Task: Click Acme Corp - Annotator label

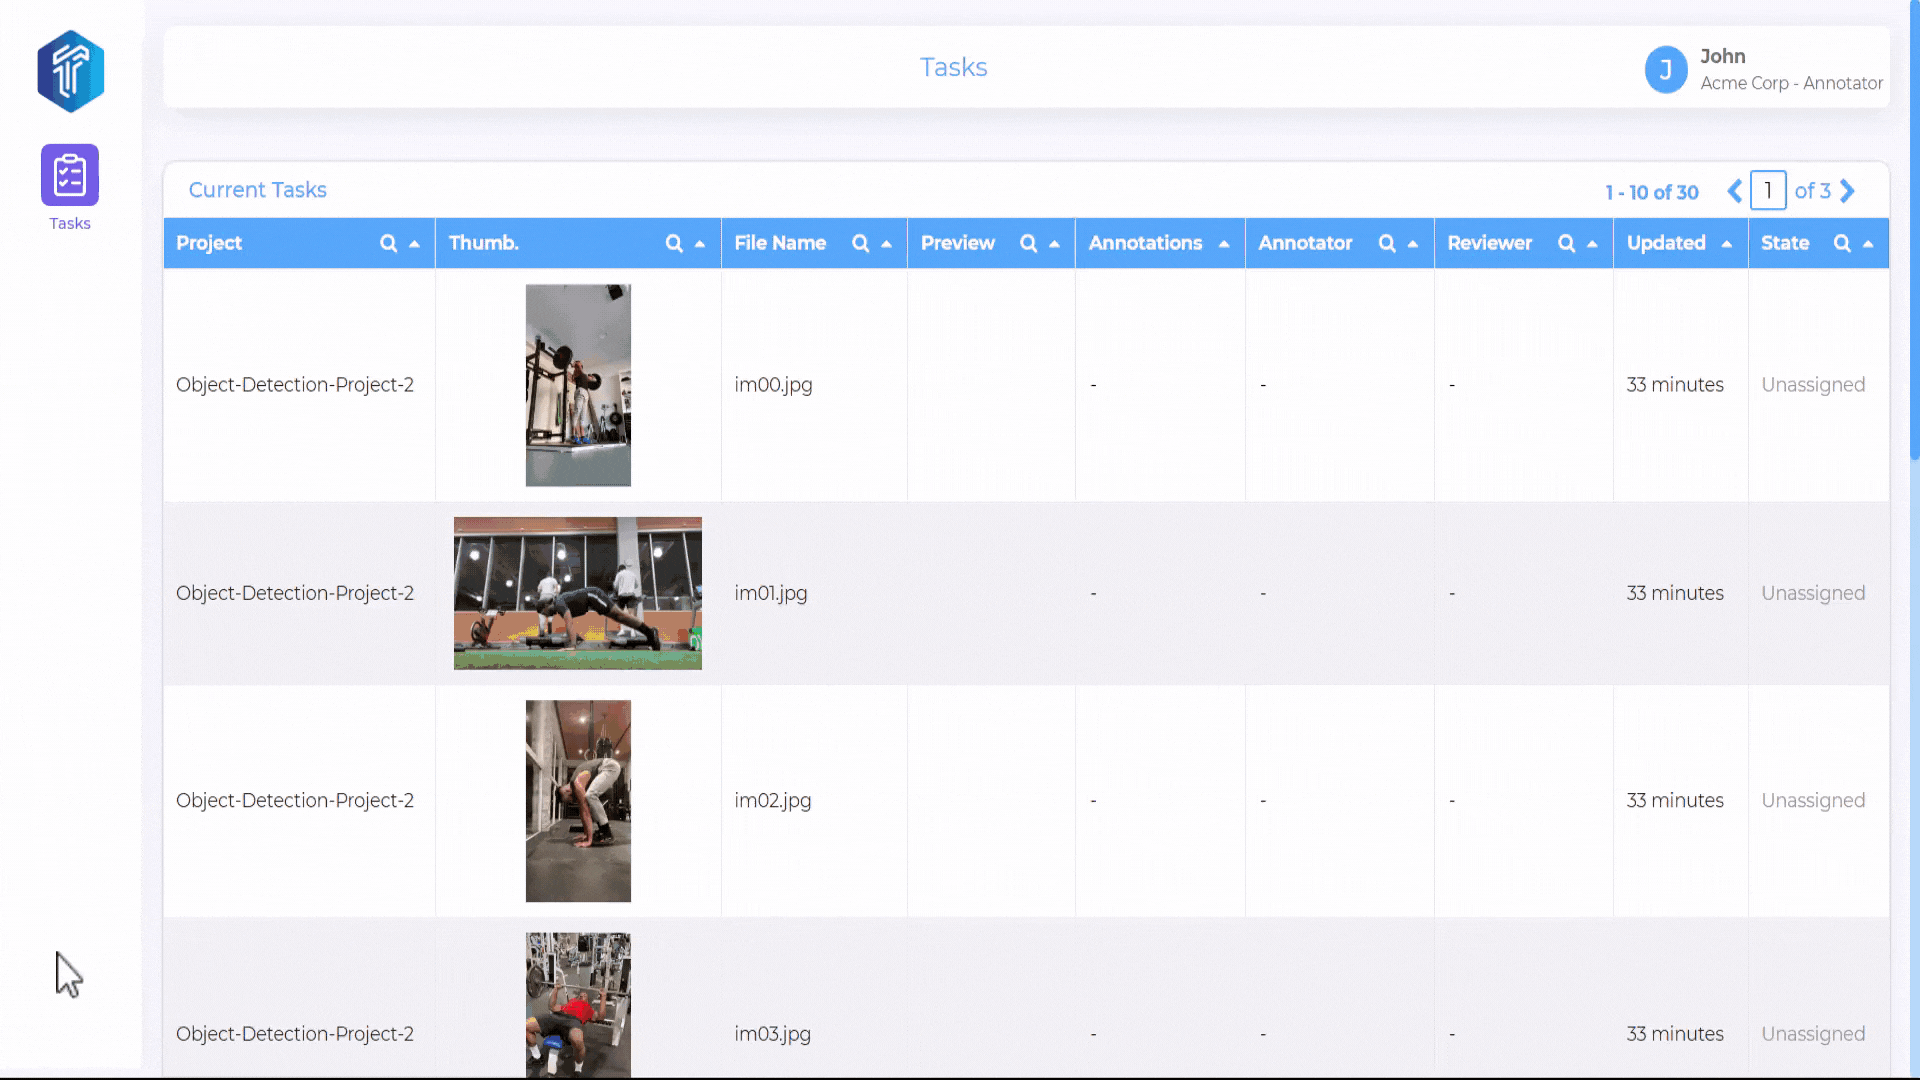Action: [1791, 83]
